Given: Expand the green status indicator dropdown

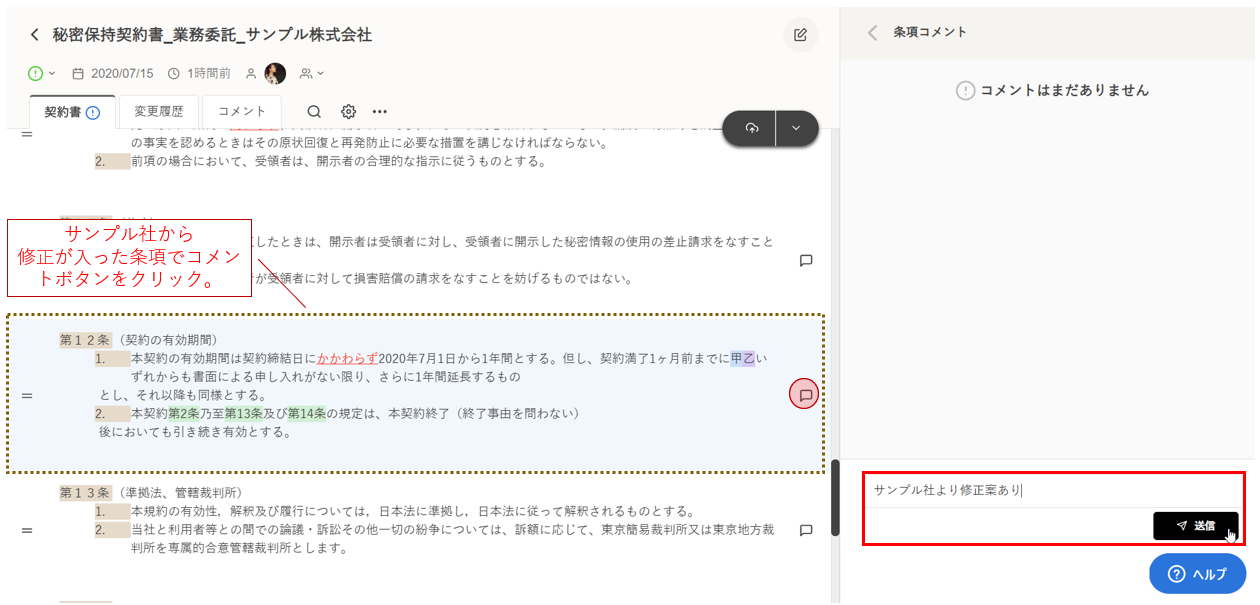Looking at the screenshot, I should coord(42,73).
